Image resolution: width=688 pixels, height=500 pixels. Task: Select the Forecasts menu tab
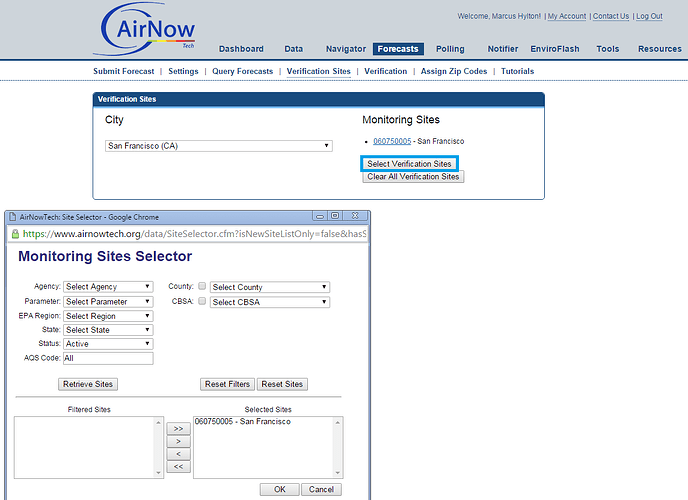tap(398, 49)
